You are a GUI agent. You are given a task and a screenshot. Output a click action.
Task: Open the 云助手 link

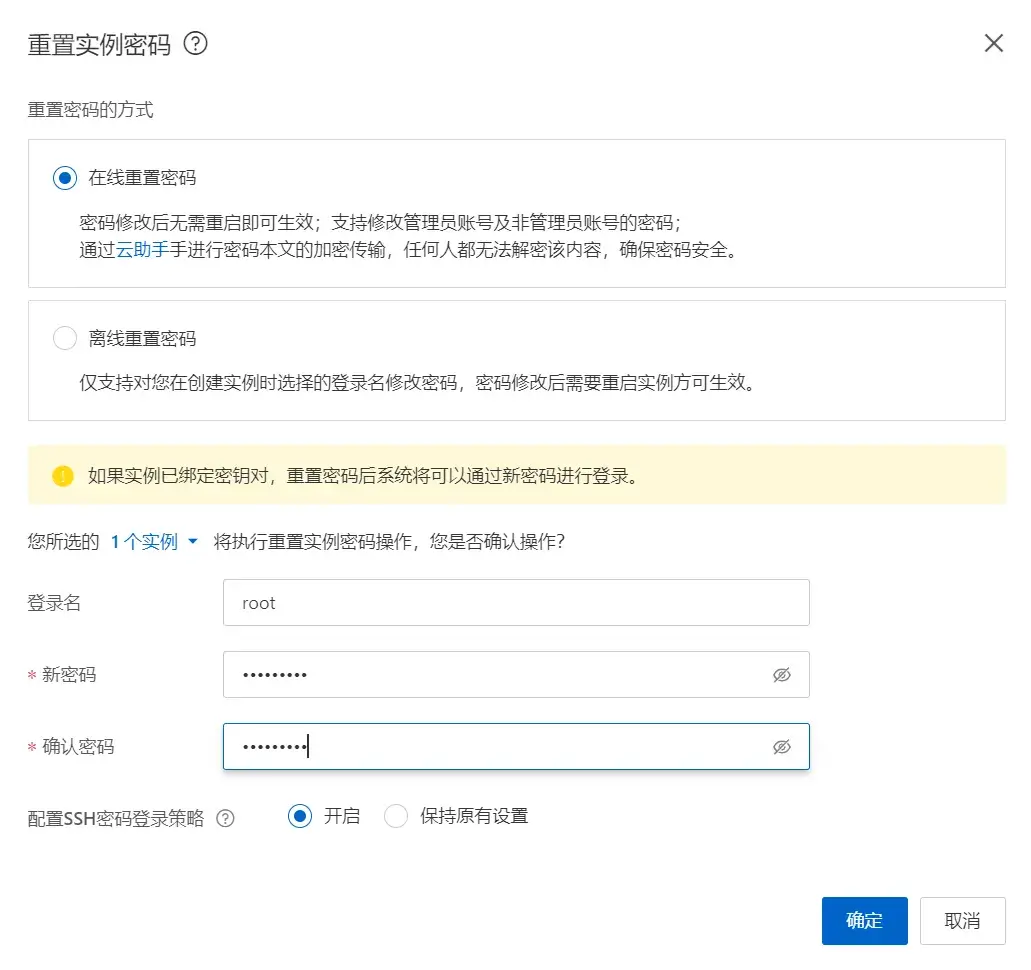tap(142, 250)
